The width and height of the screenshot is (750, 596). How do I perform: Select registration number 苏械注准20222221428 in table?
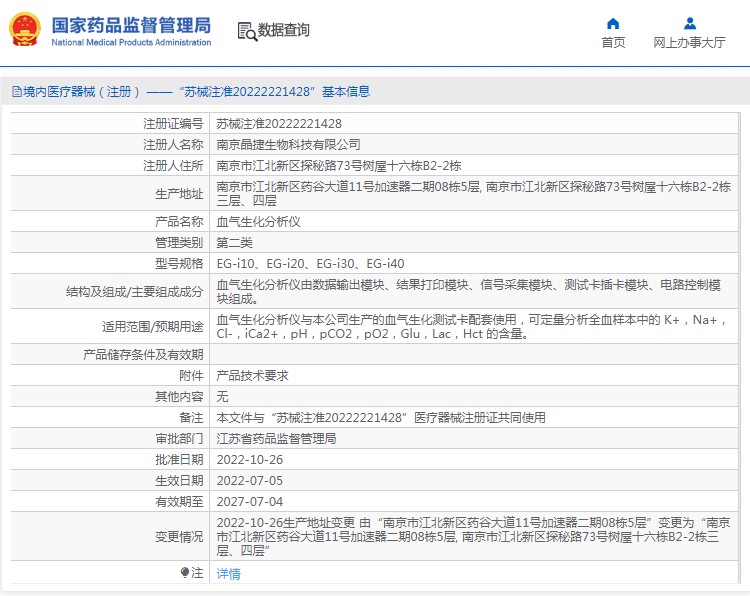[x=279, y=124]
